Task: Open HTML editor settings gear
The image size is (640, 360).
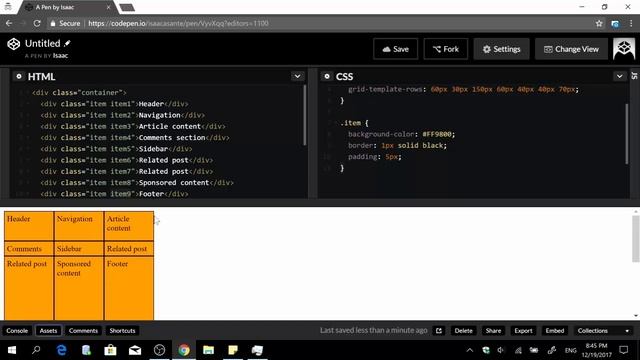Action: 19,76
